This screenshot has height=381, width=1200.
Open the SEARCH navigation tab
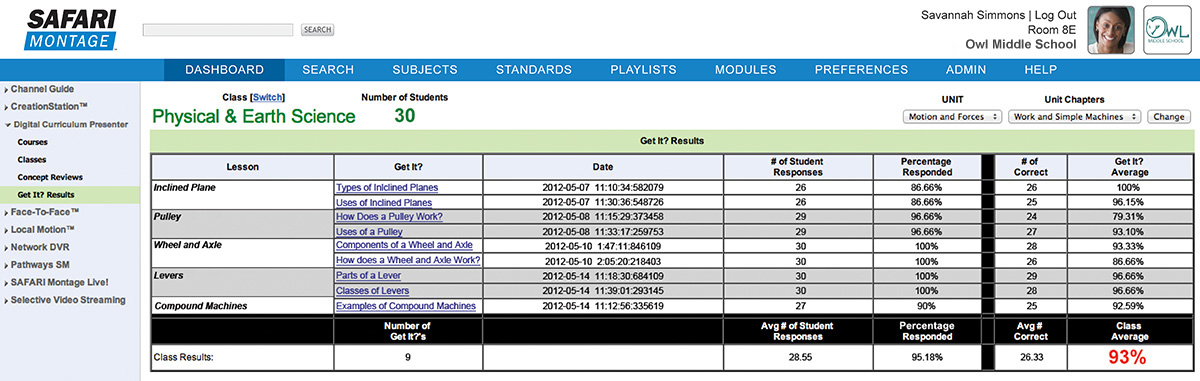(x=328, y=70)
